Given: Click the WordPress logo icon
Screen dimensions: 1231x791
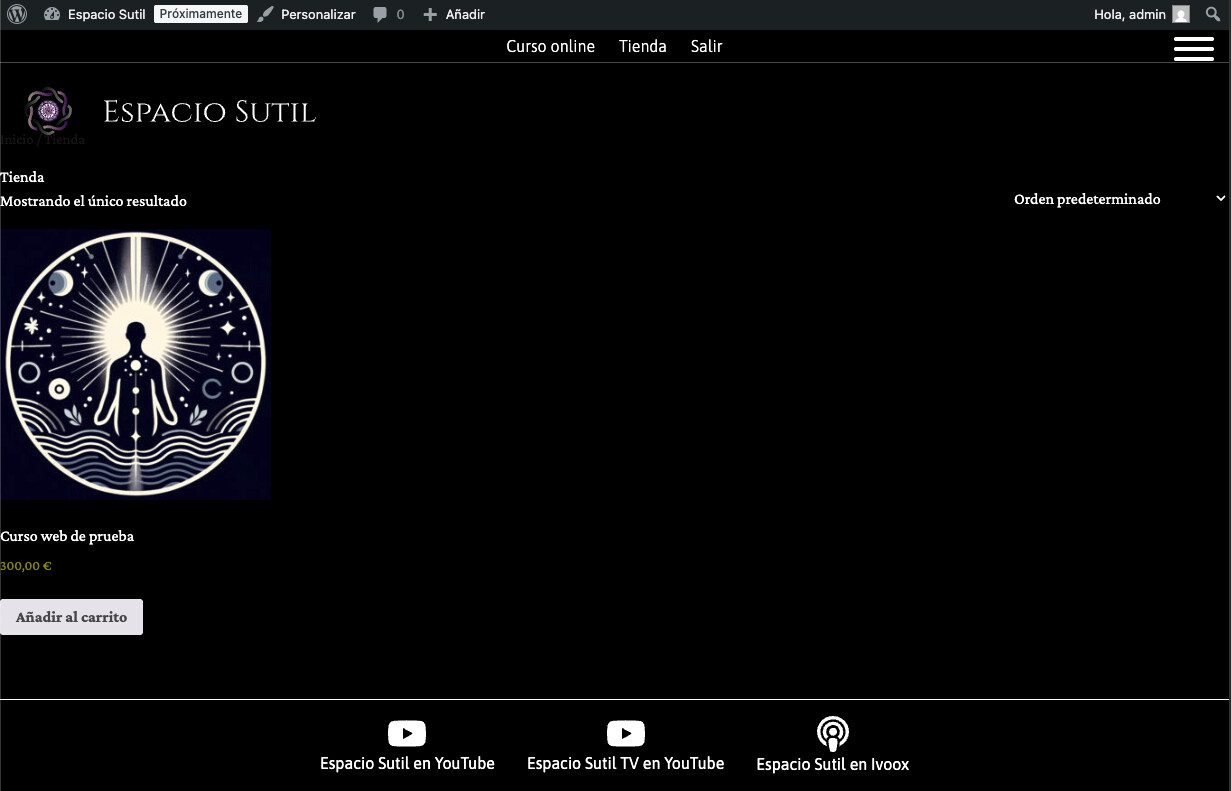Looking at the screenshot, I should pyautogui.click(x=17, y=14).
